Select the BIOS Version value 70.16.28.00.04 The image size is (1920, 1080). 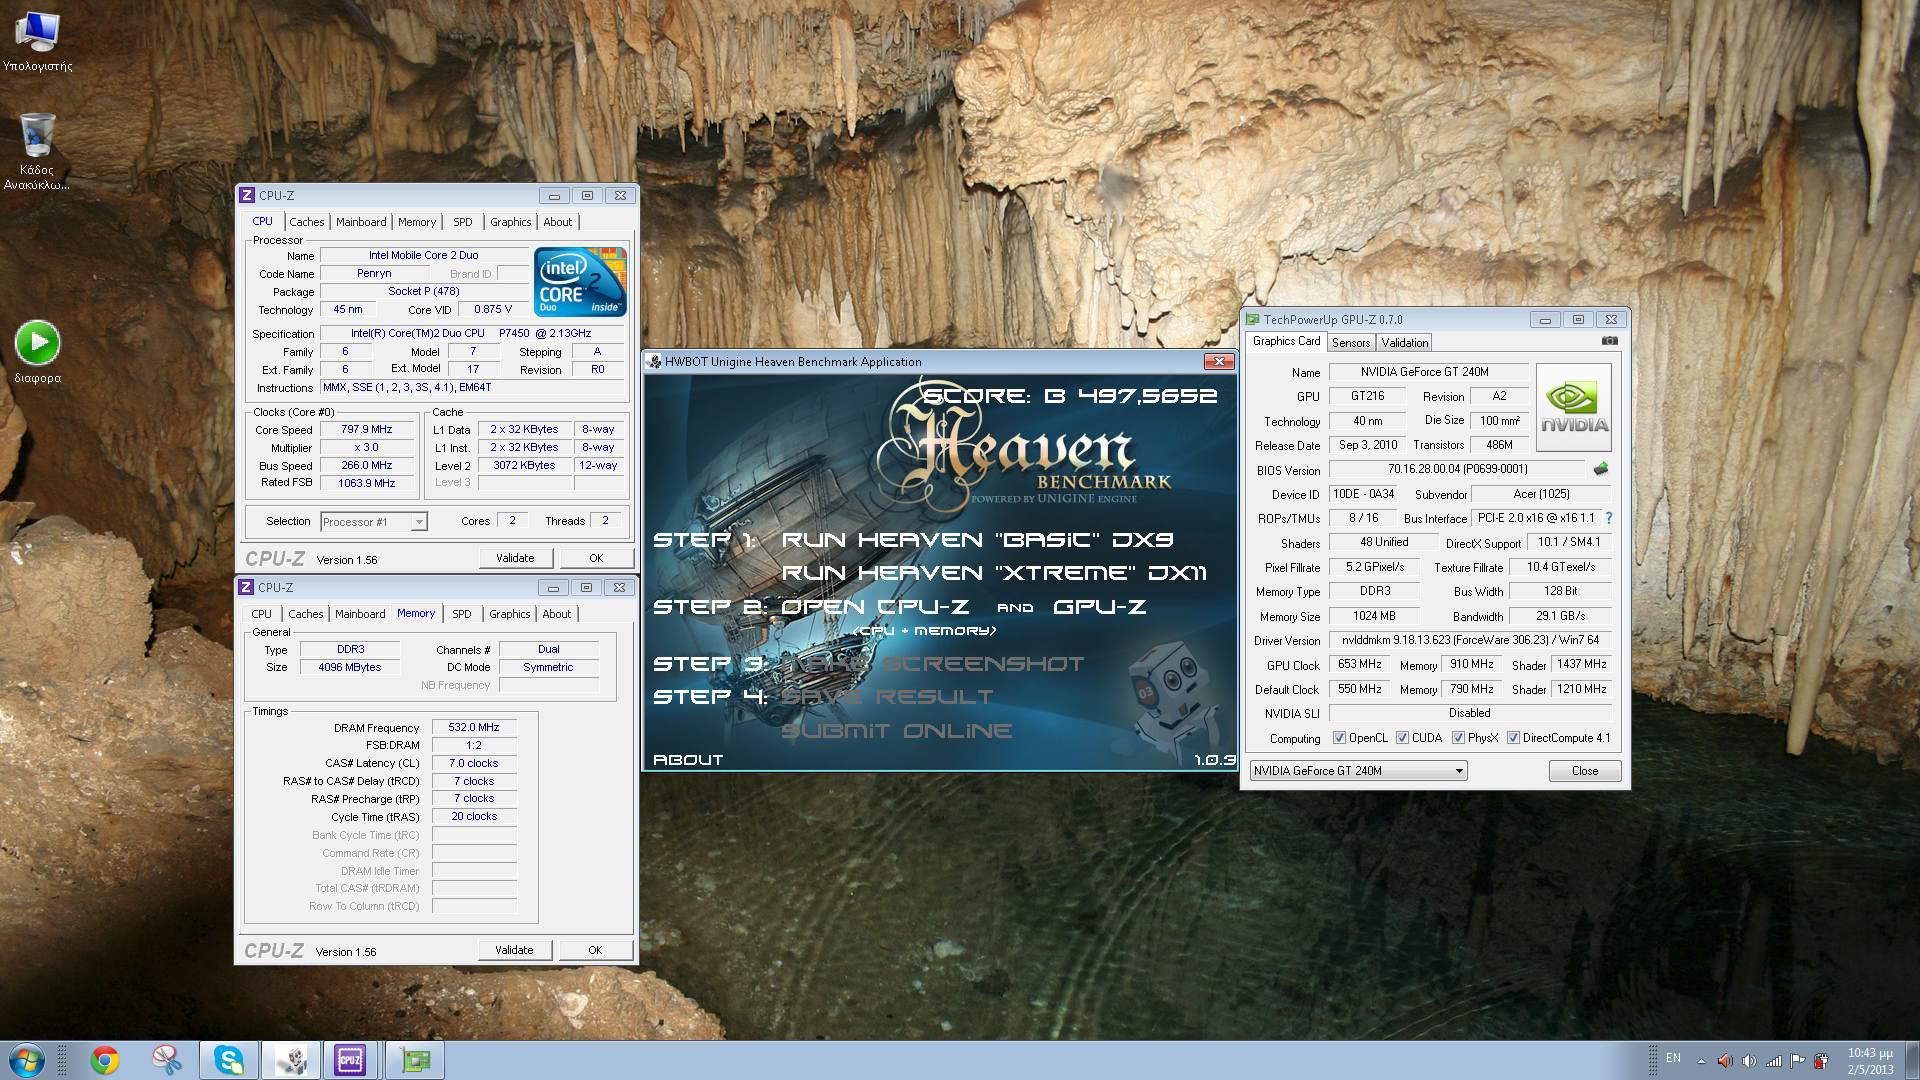(1457, 469)
